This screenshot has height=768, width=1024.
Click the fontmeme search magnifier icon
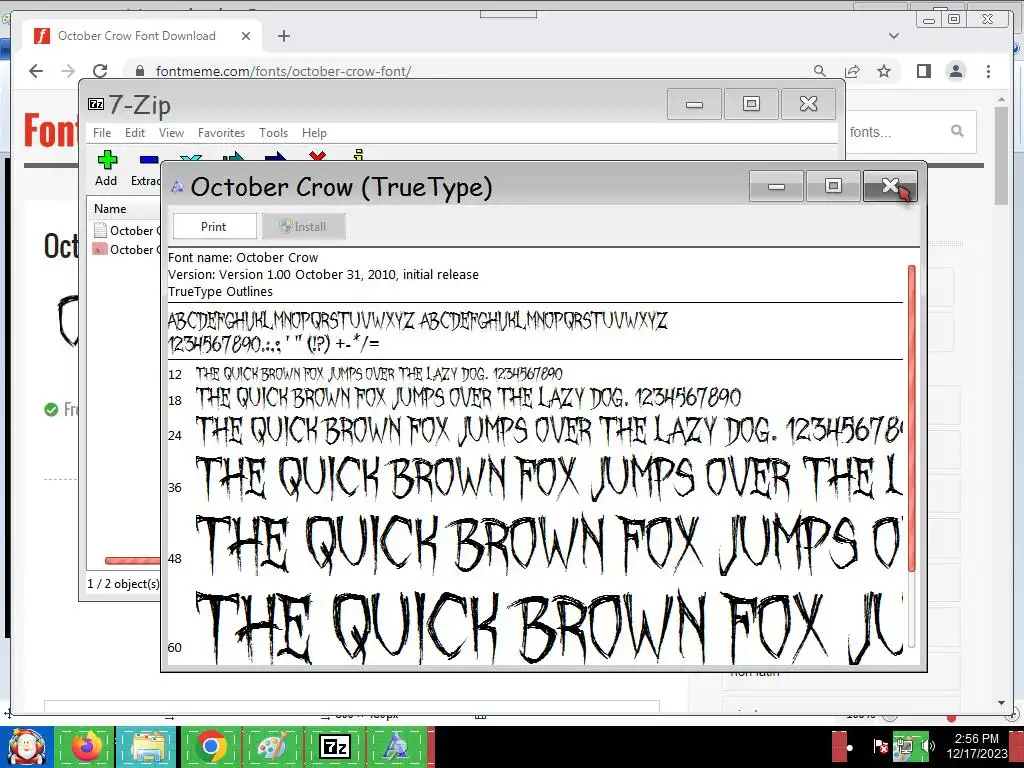coord(957,131)
